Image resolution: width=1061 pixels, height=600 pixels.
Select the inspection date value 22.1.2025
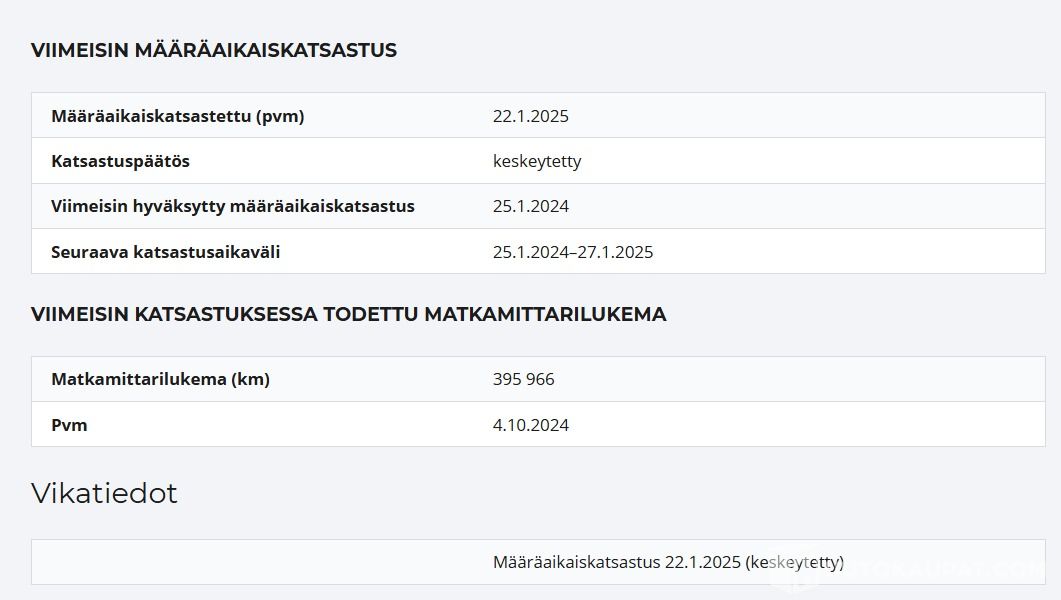click(x=530, y=116)
